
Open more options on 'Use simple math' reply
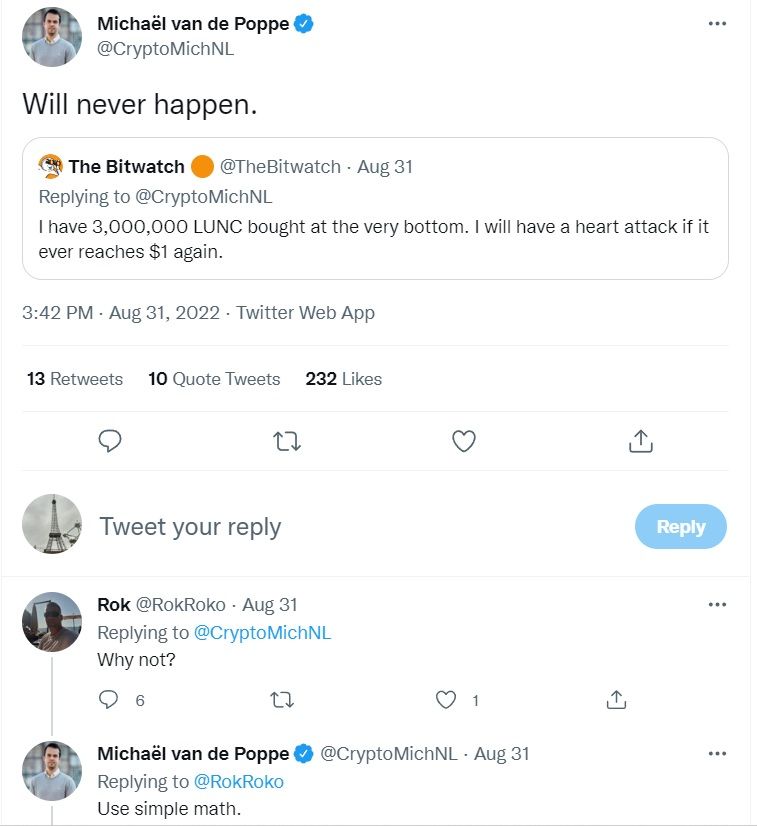pos(717,753)
